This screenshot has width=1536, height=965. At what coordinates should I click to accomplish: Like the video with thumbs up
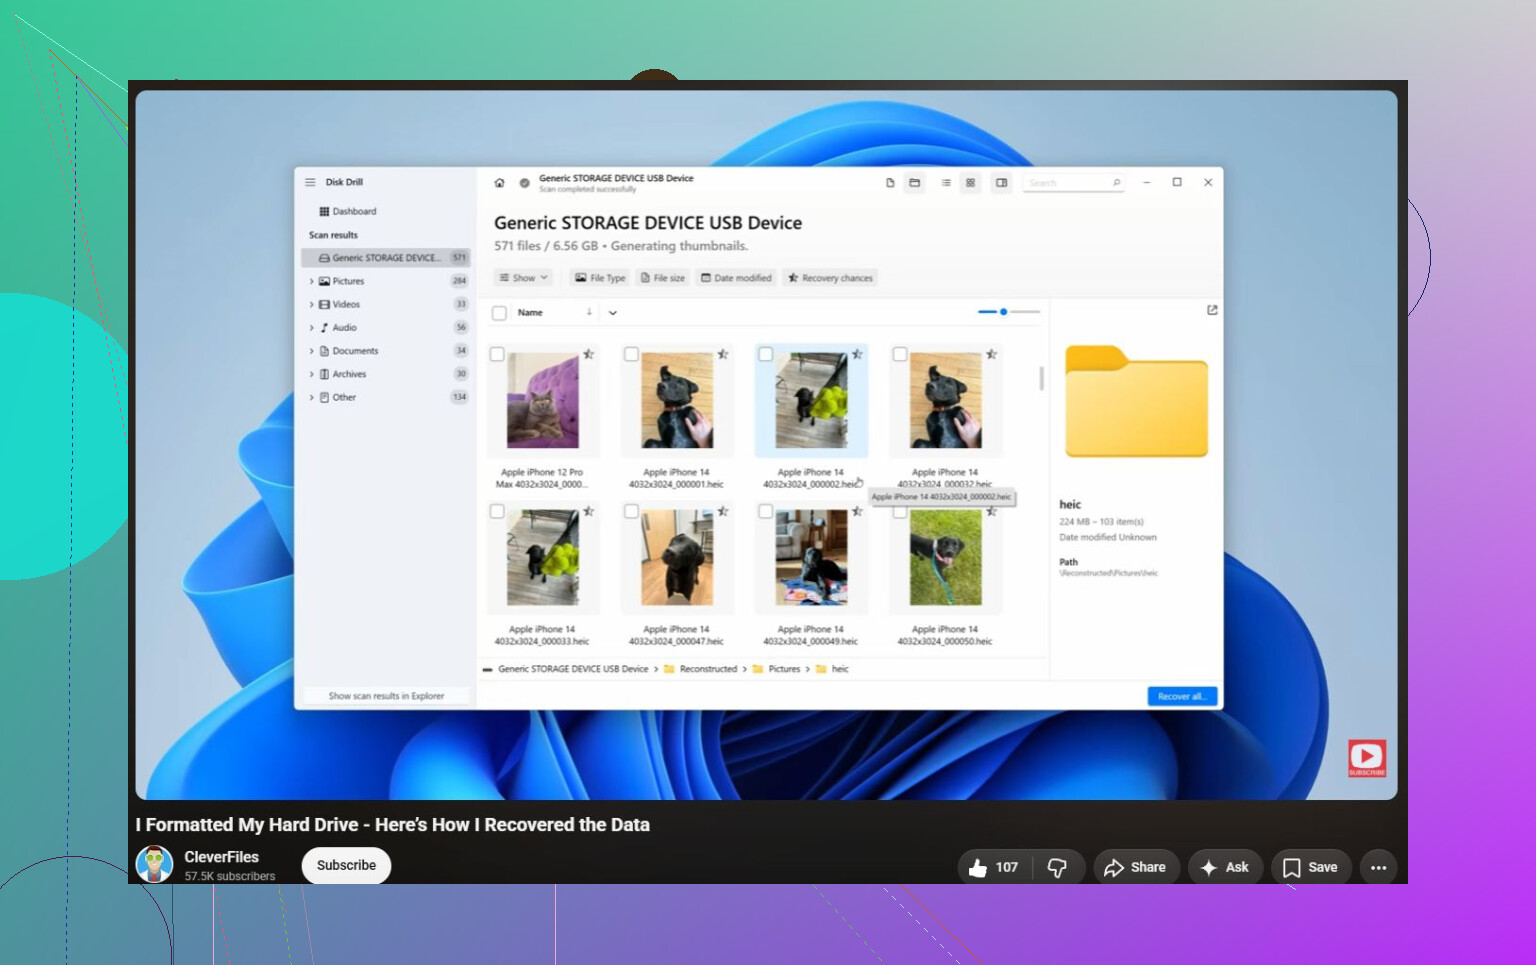click(x=978, y=867)
